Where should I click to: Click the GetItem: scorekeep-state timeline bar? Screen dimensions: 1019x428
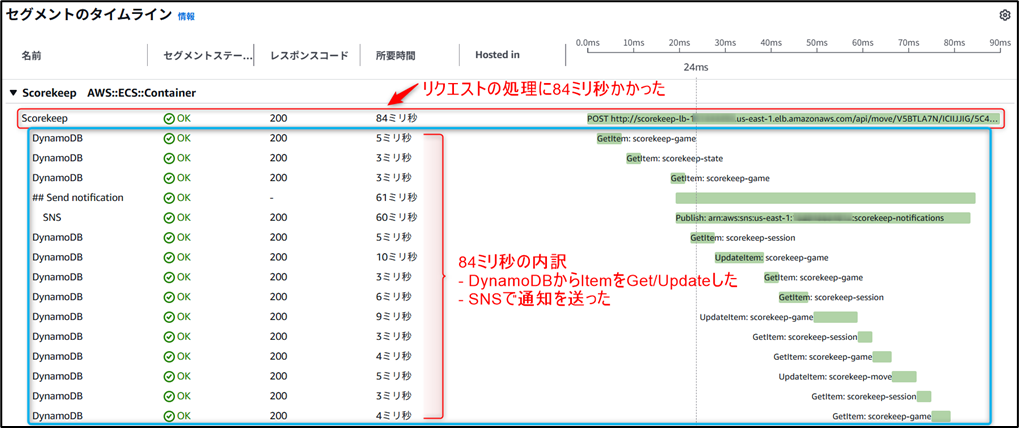coord(634,158)
